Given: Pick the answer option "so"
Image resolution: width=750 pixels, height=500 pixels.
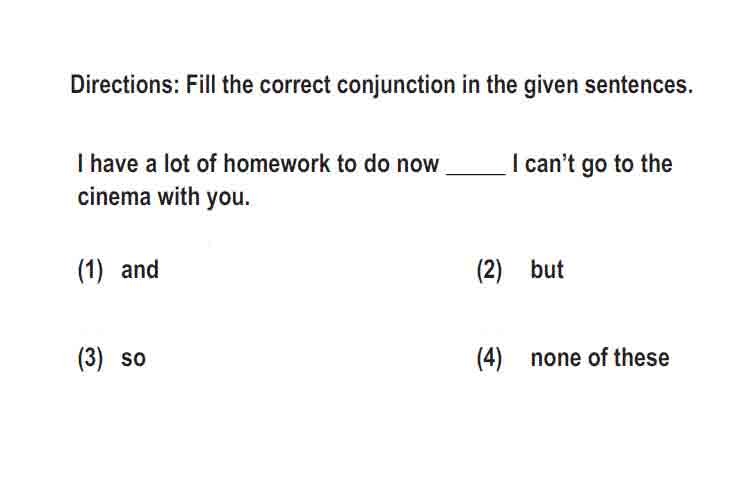Looking at the screenshot, I should 133,358.
